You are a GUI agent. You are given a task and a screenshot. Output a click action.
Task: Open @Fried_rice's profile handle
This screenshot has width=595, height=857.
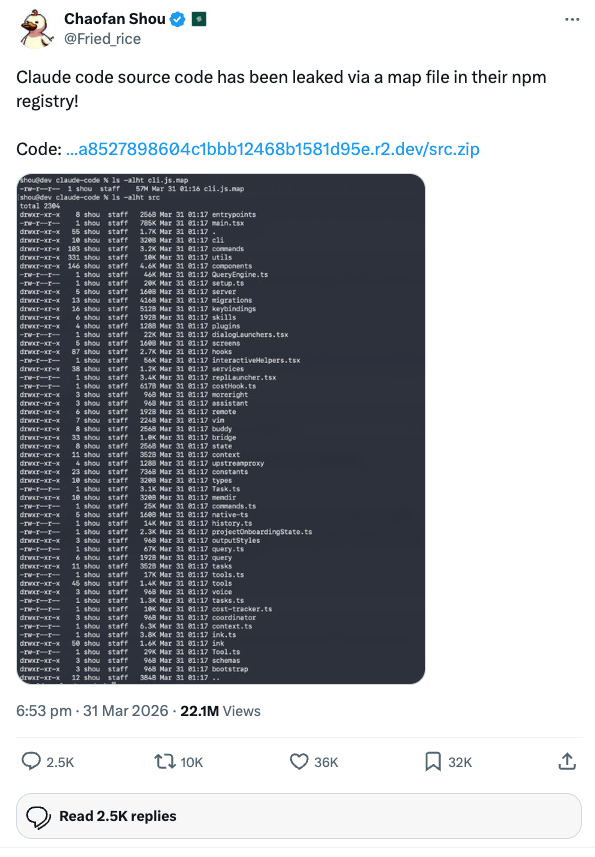click(x=101, y=37)
